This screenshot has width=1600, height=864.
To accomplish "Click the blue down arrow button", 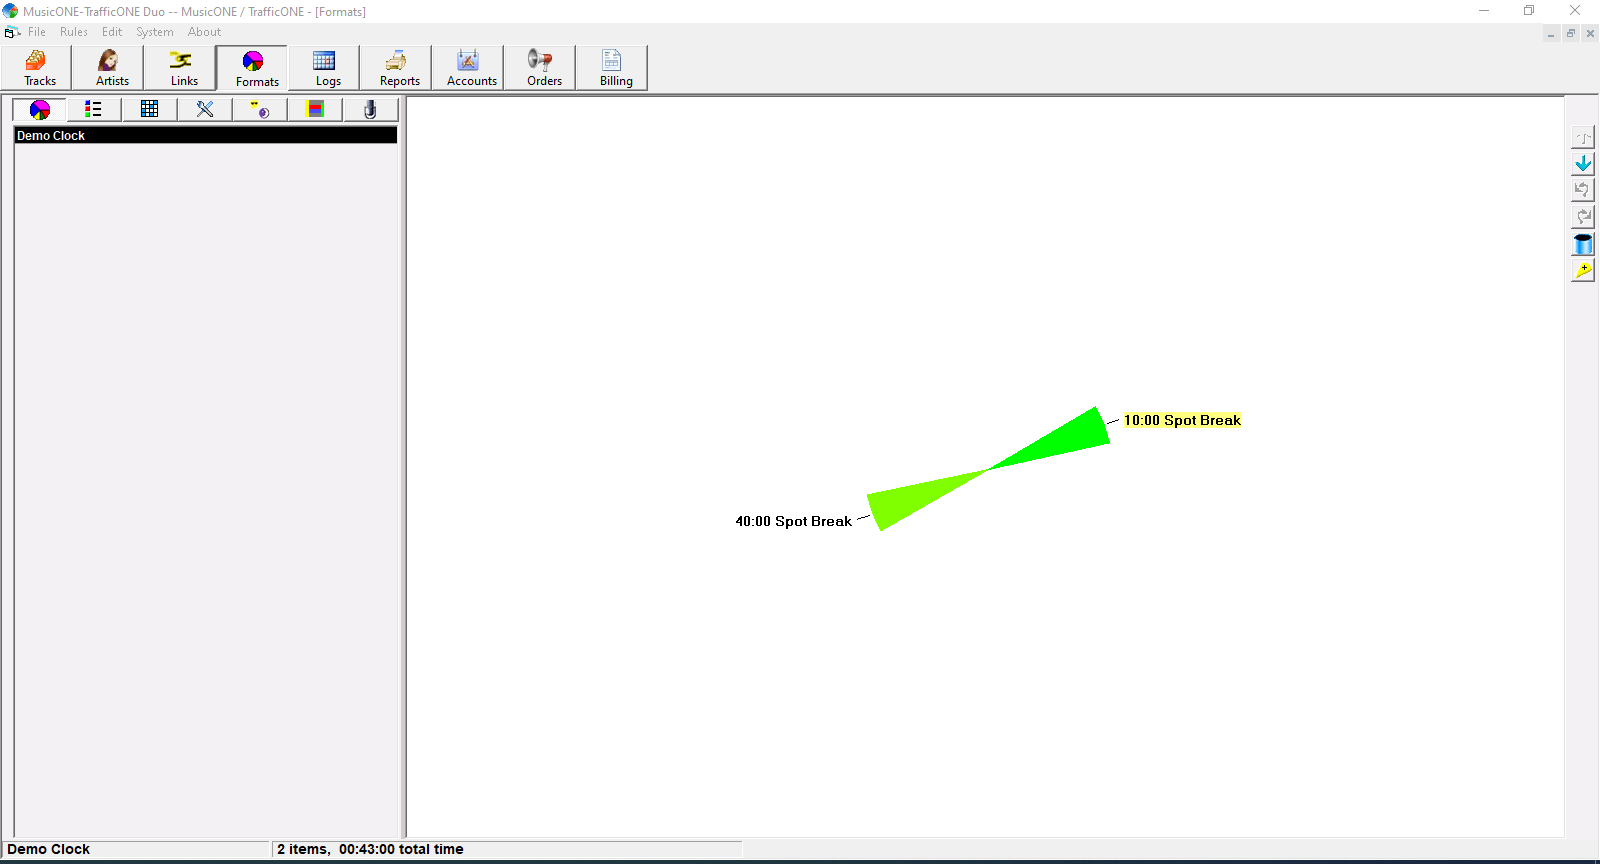I will pos(1583,164).
